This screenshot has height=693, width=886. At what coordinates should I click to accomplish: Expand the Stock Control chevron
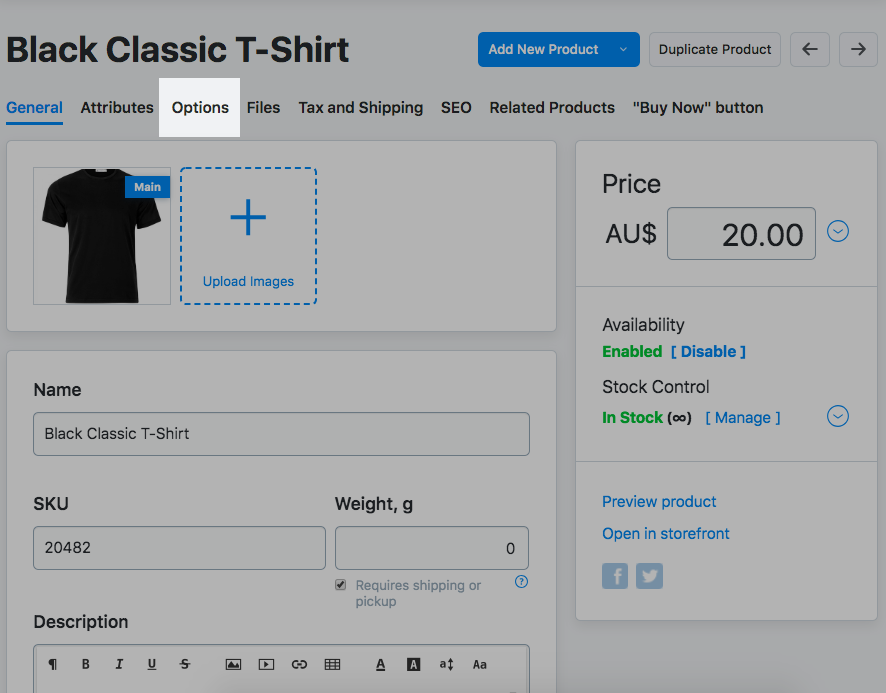point(838,416)
